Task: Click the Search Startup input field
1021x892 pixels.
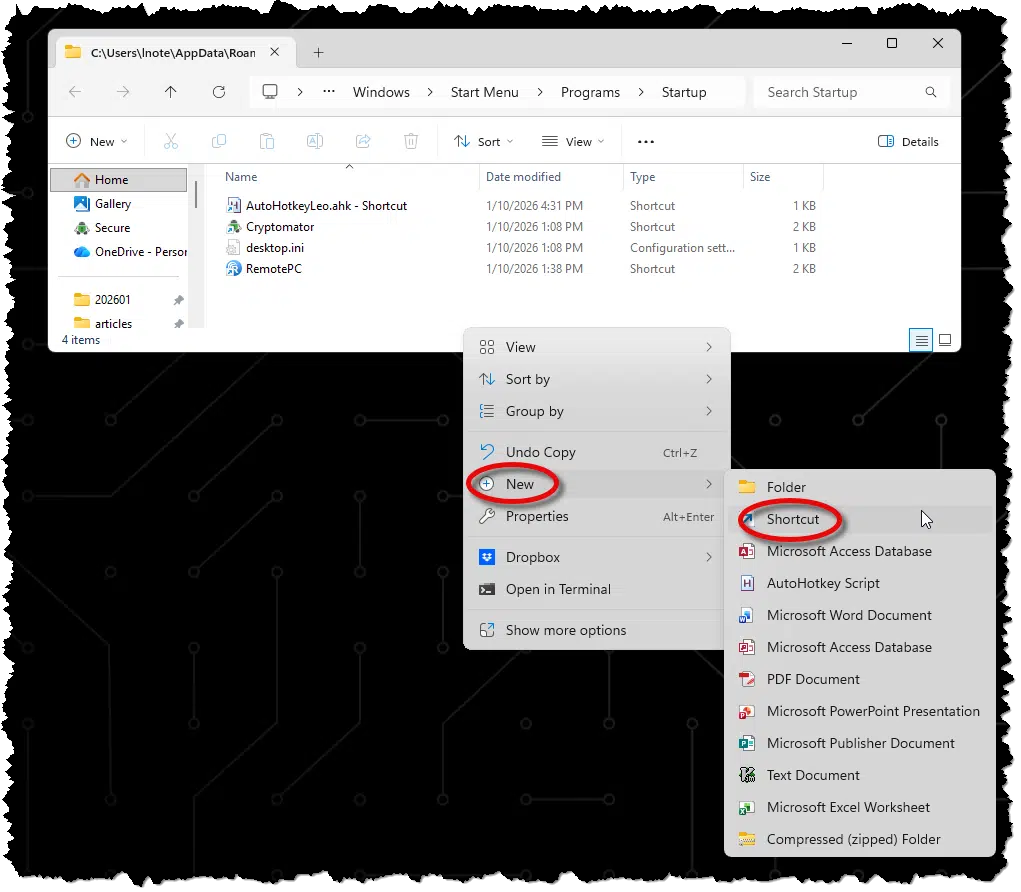Action: (x=840, y=92)
